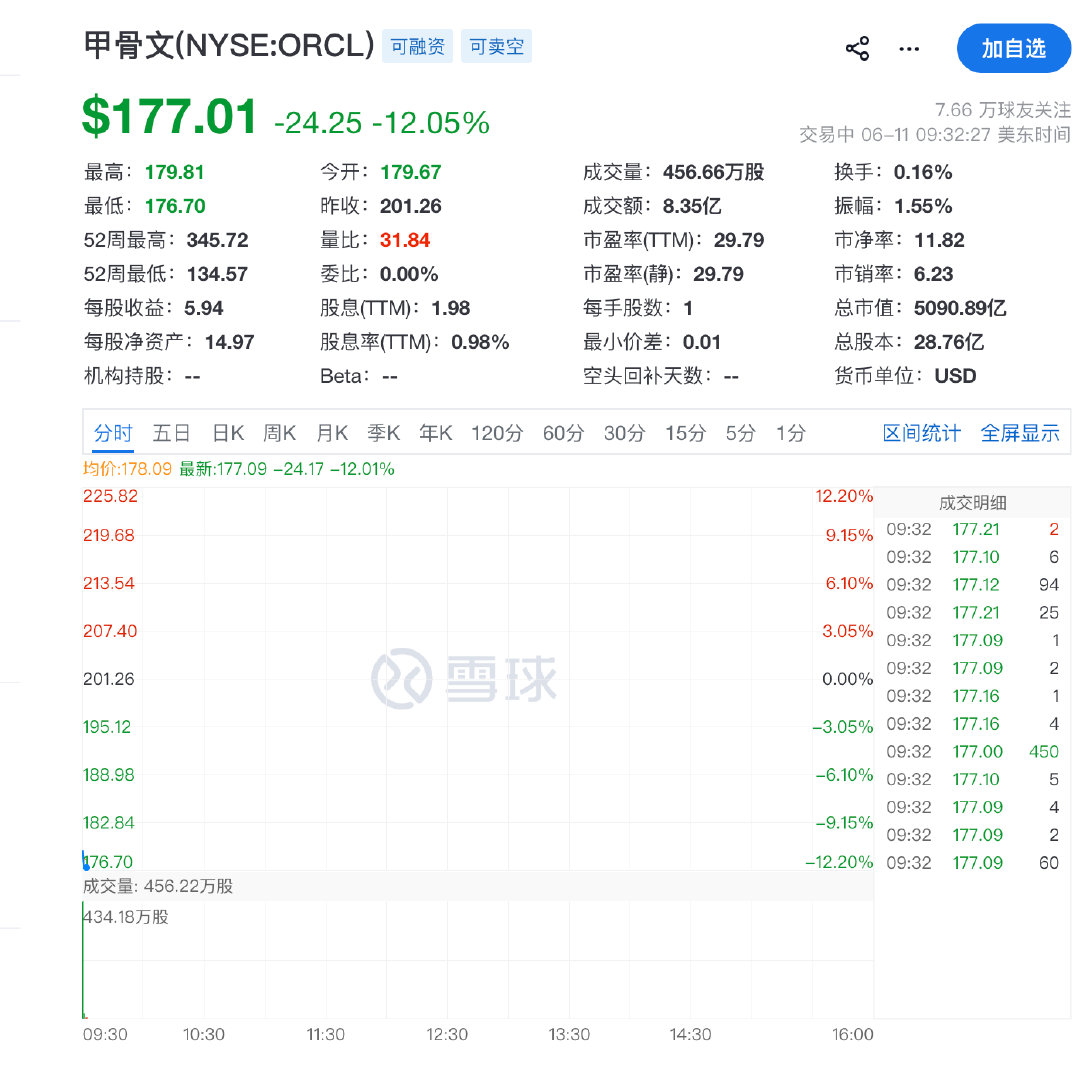The width and height of the screenshot is (1088, 1080).
Task: Click the 16:00 time axis label
Action: pos(853,1034)
